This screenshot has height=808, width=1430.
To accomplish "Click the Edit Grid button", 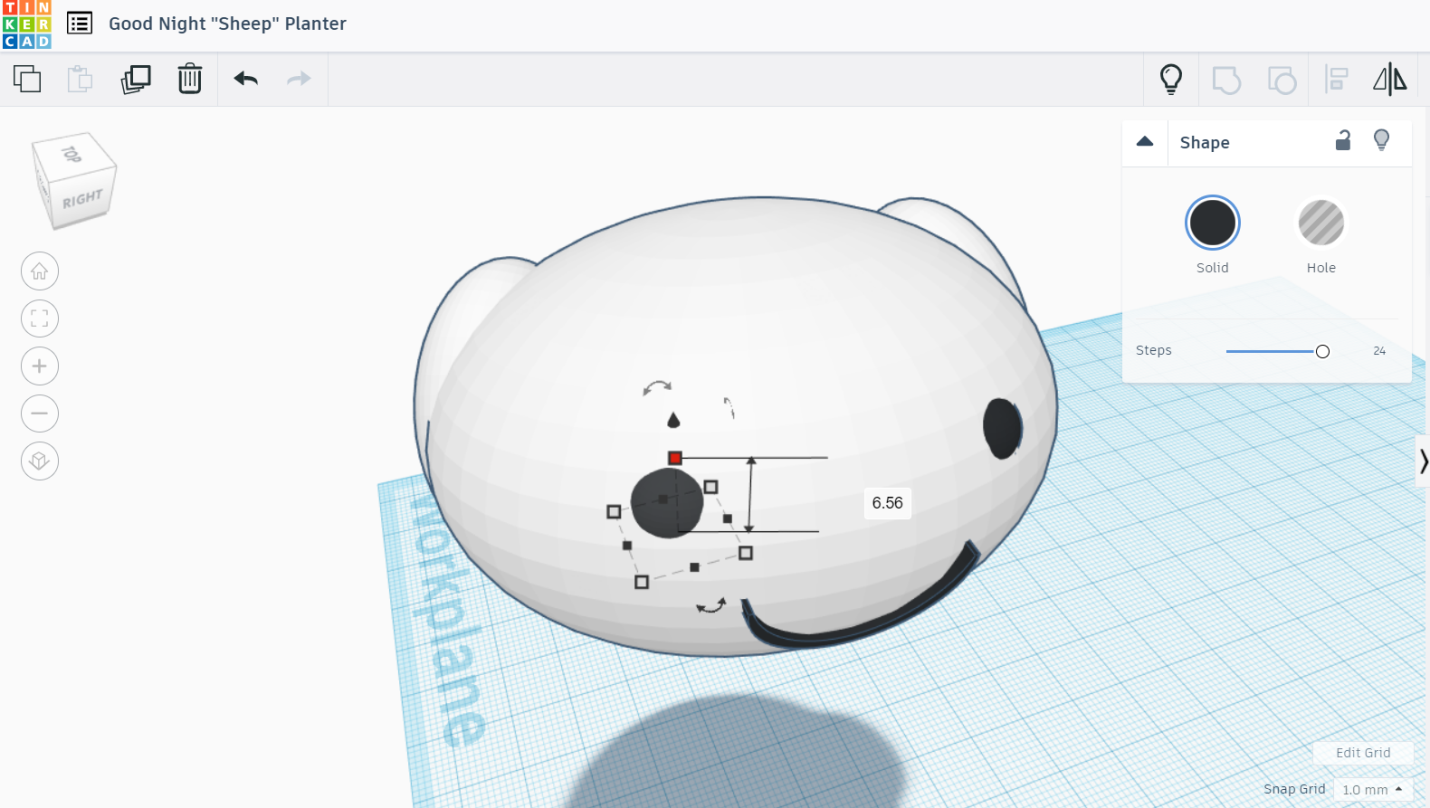I will [1363, 753].
